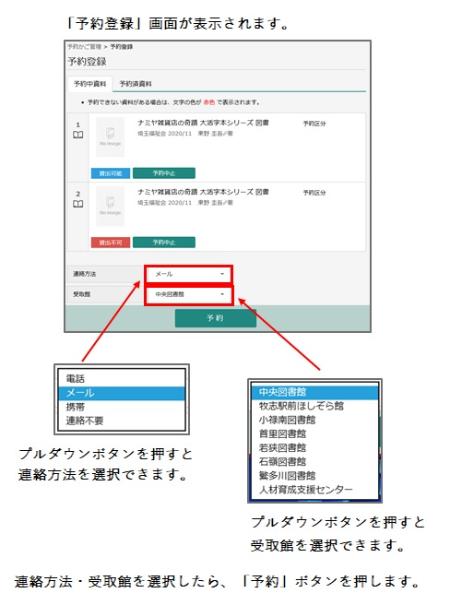Screen dimensions: 450x605
Task: Select 電話 from the contact method list
Action: 75,379
